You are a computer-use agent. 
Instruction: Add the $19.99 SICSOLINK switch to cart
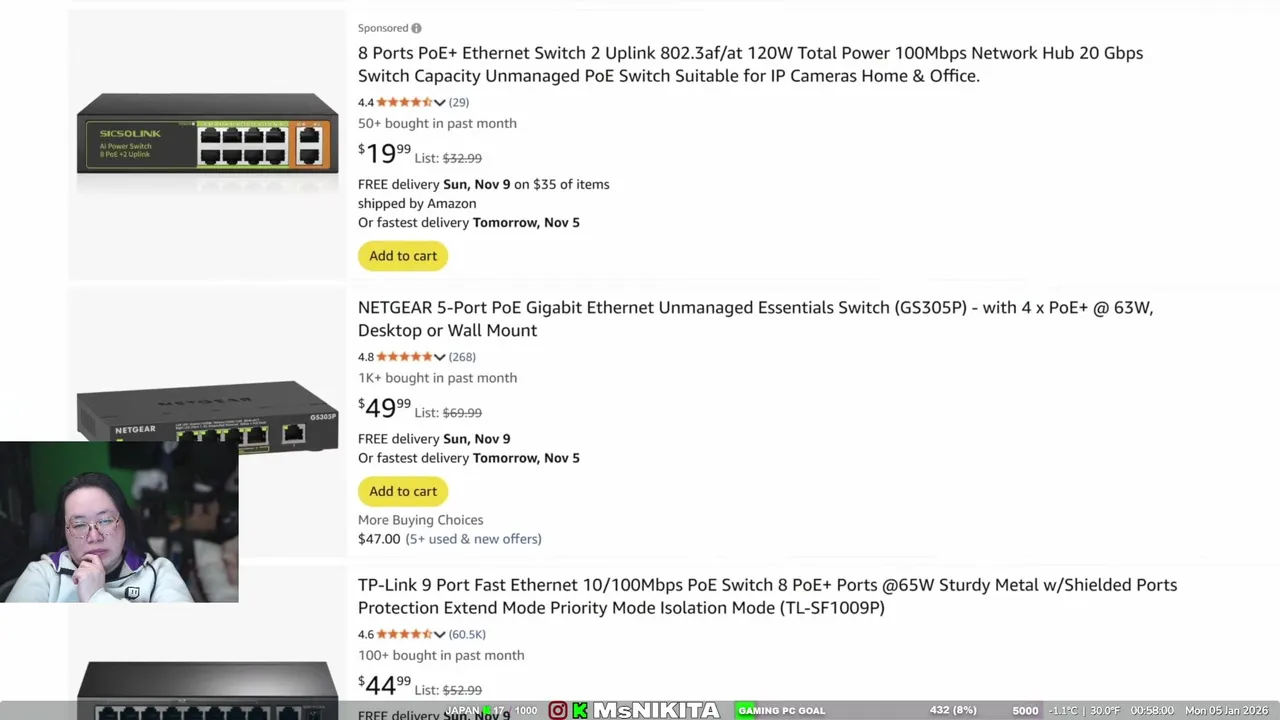(x=403, y=256)
